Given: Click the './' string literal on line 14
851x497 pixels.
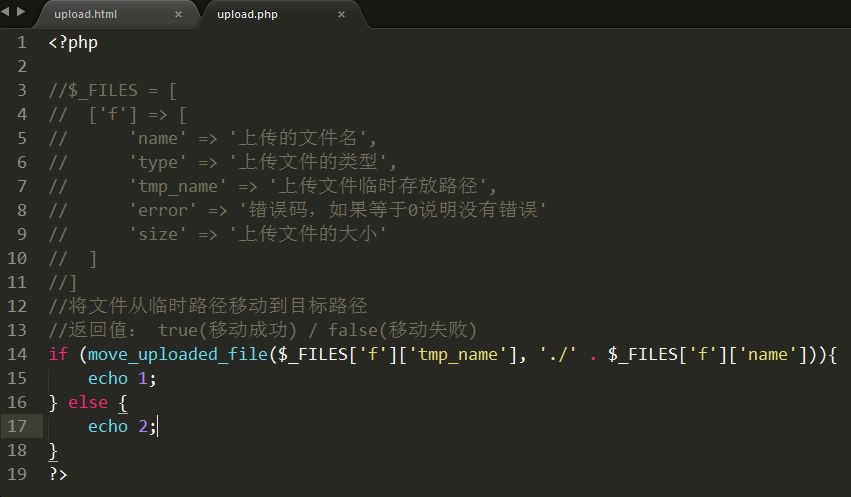Looking at the screenshot, I should (x=558, y=355).
